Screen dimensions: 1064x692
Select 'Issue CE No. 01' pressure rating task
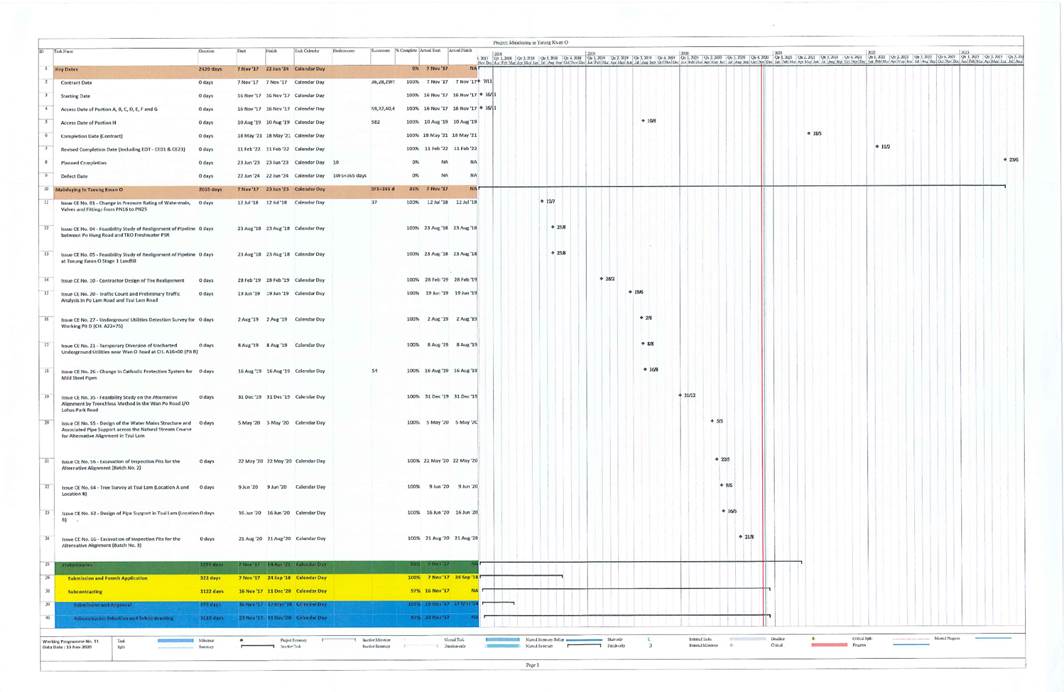coord(126,206)
